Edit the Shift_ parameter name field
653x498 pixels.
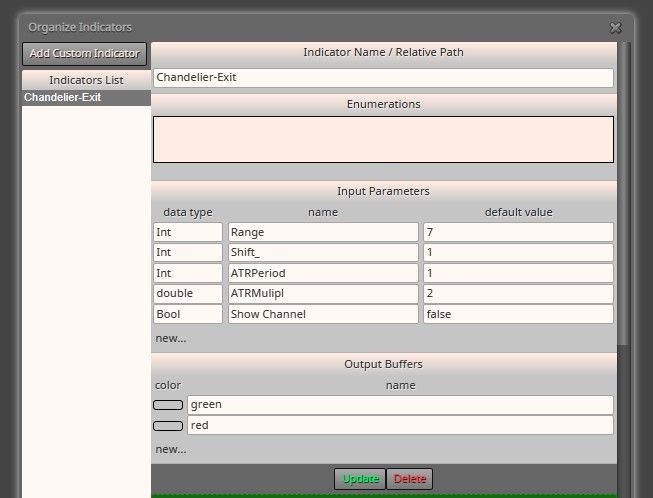pyautogui.click(x=323, y=252)
